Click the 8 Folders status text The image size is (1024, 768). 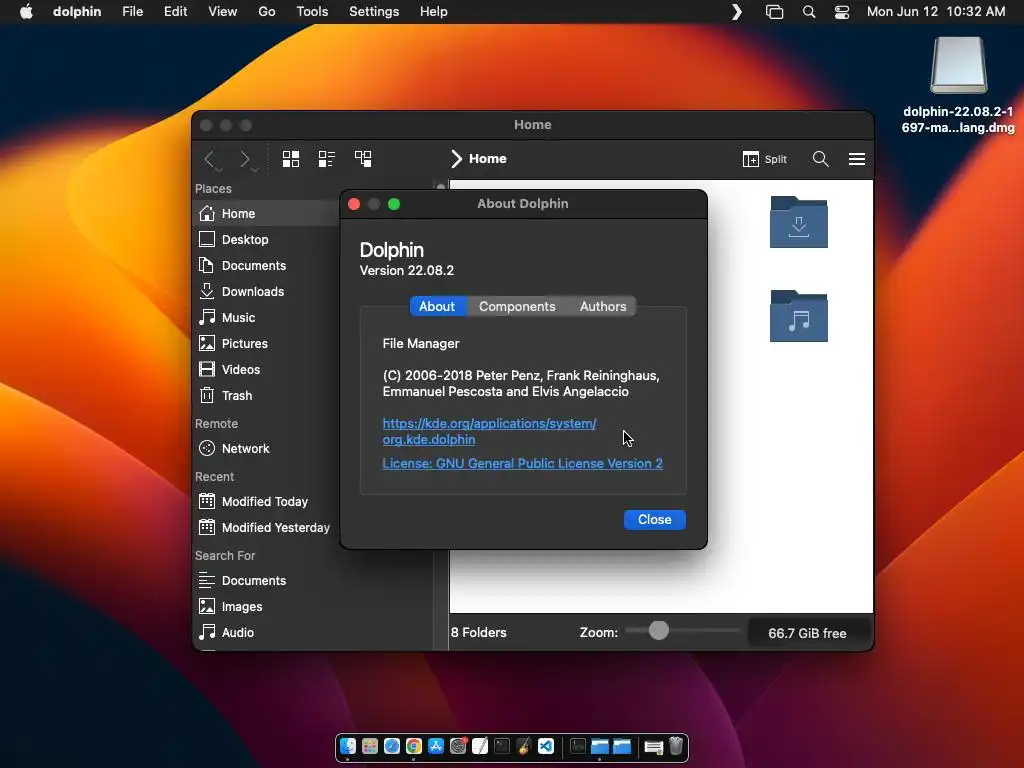pyautogui.click(x=479, y=633)
